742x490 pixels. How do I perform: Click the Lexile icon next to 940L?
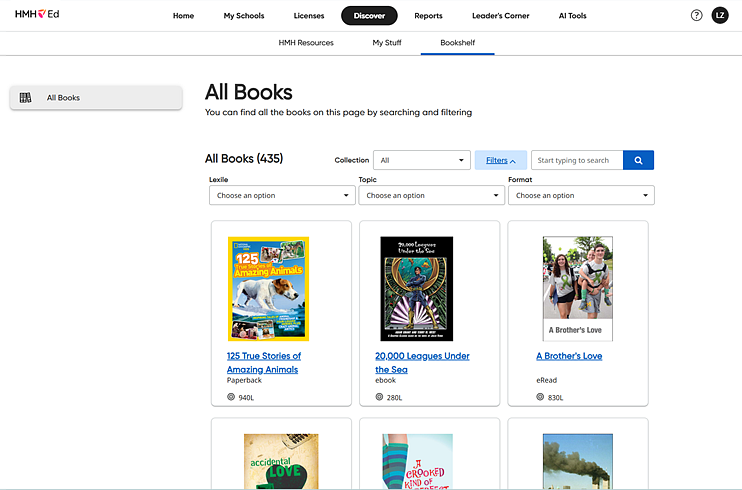(231, 397)
